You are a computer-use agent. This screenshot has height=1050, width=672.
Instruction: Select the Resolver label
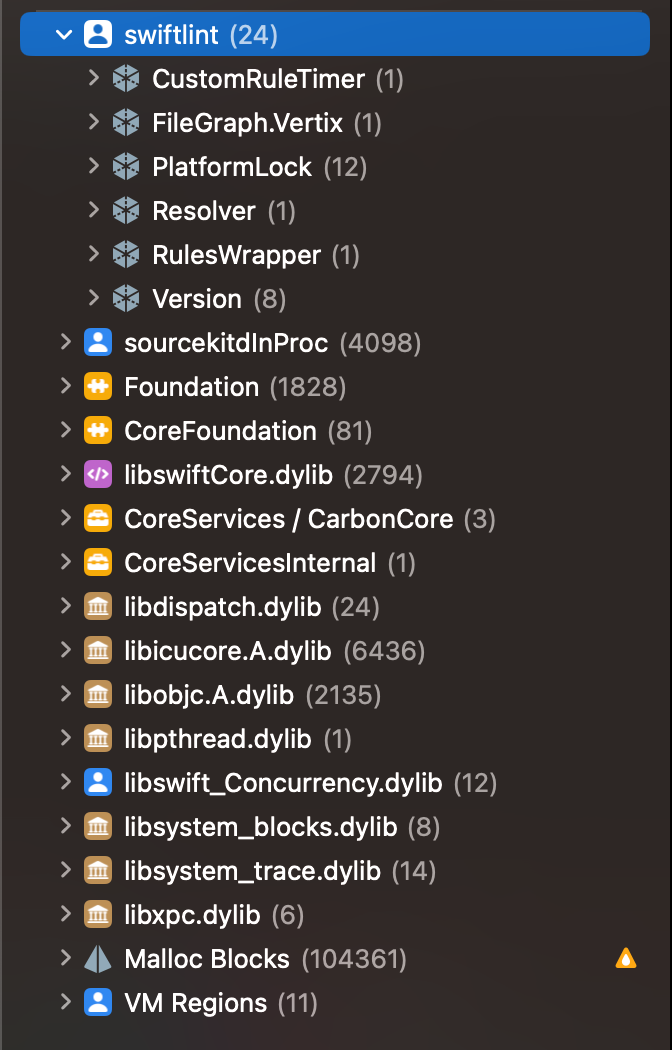click(204, 211)
